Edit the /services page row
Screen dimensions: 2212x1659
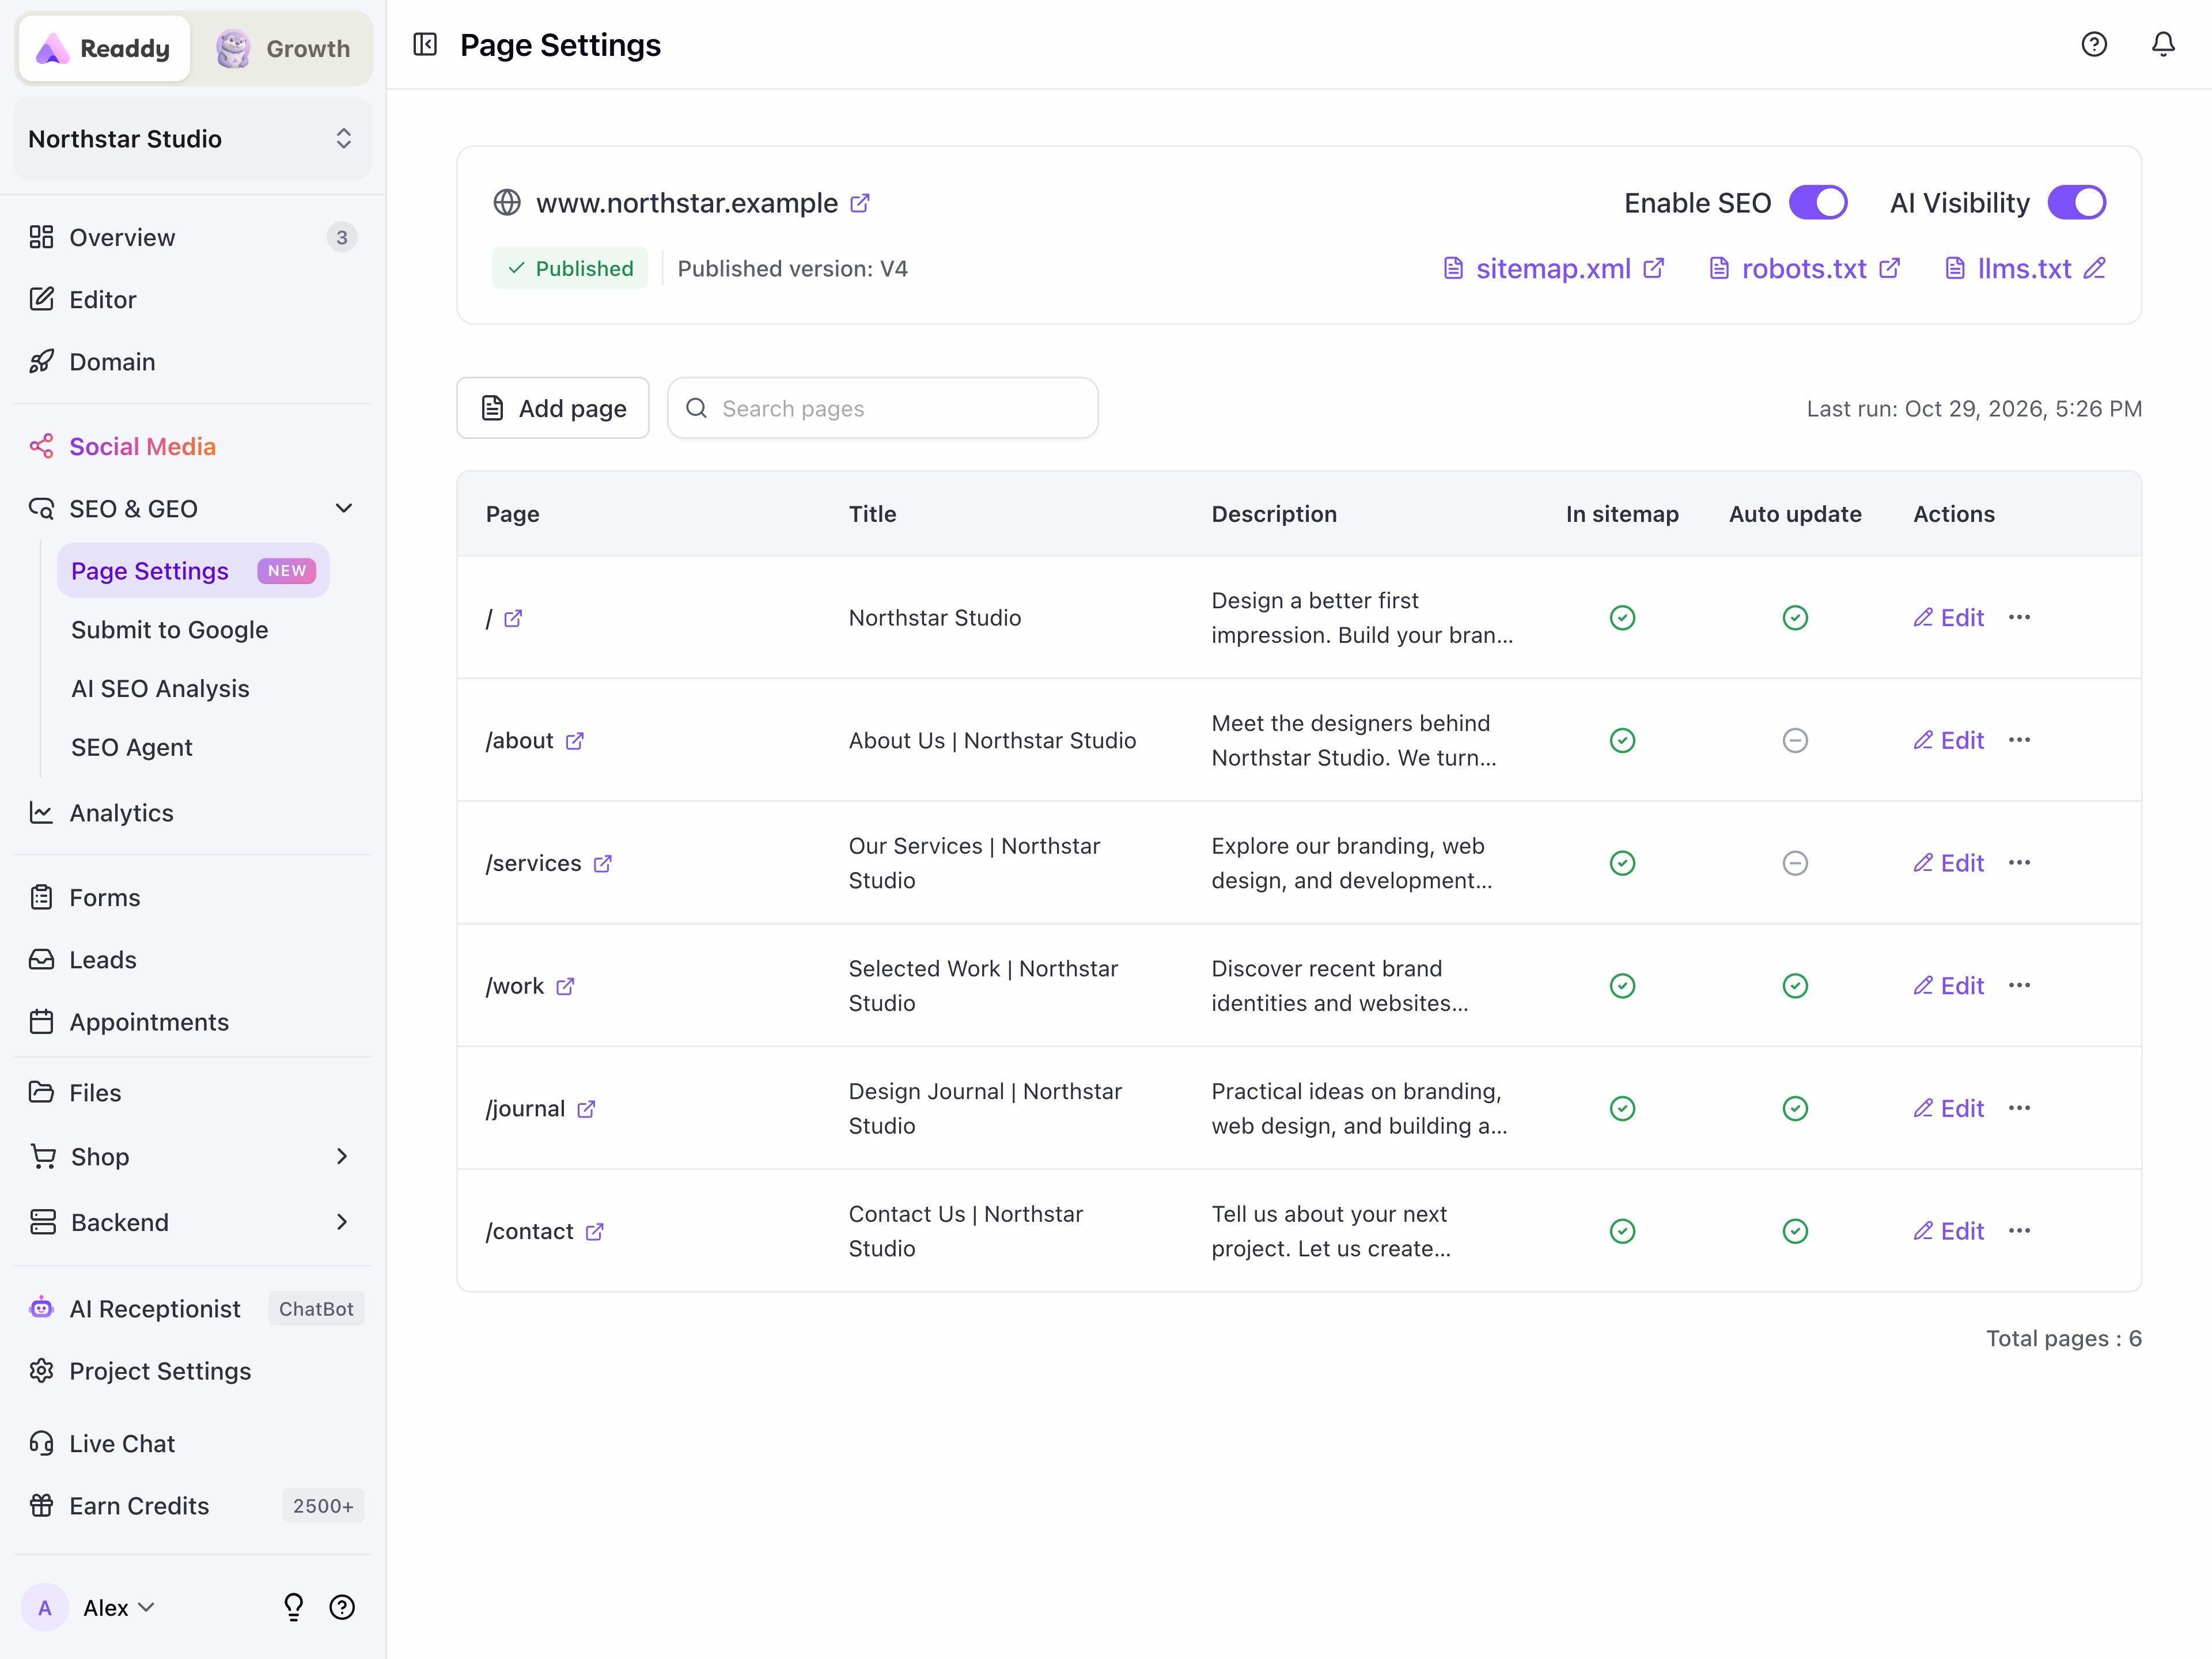click(x=1949, y=863)
